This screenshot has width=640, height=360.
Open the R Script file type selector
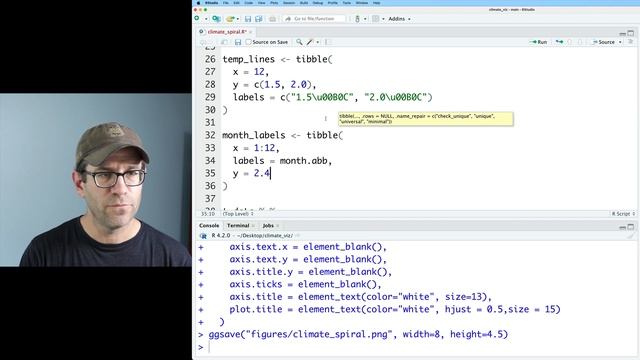623,214
